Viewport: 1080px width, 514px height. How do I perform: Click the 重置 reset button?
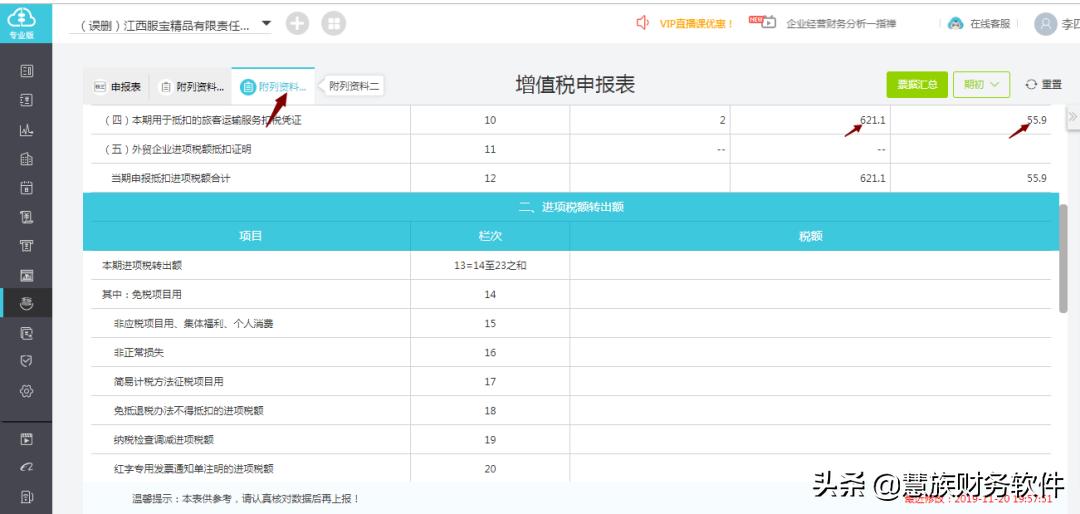coord(1043,85)
